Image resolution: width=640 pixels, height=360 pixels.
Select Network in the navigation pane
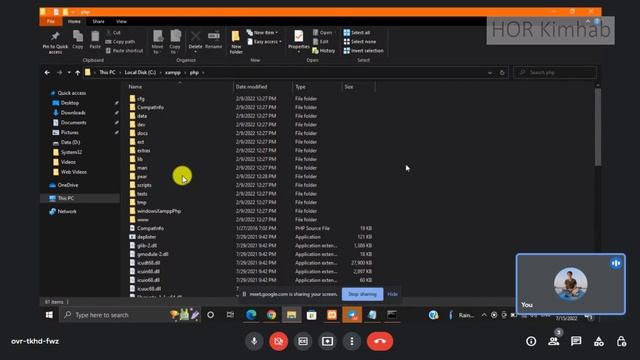click(x=67, y=211)
